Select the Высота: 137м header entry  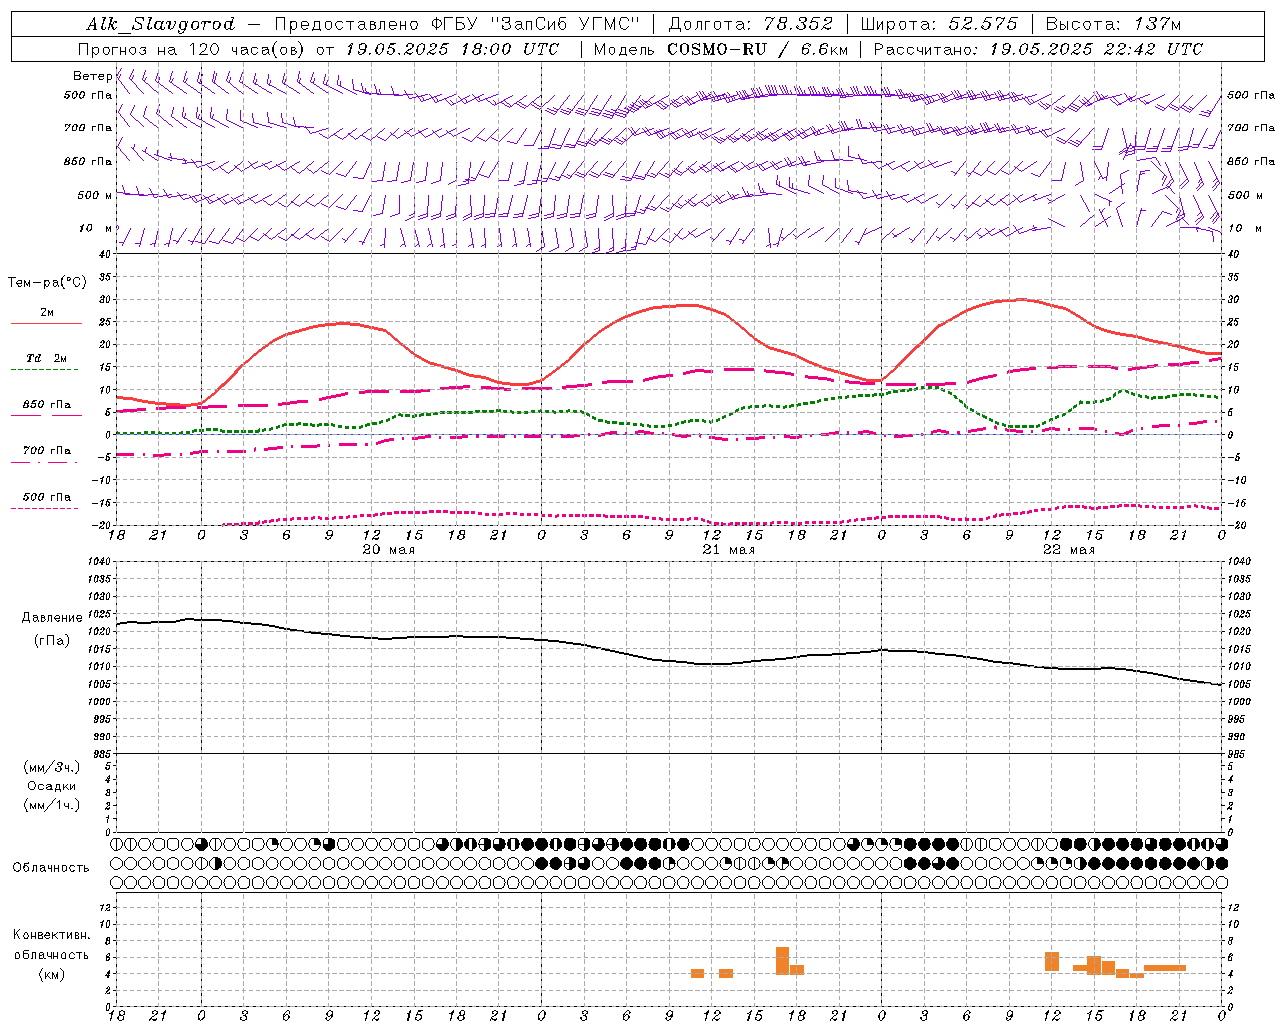pyautogui.click(x=1113, y=24)
